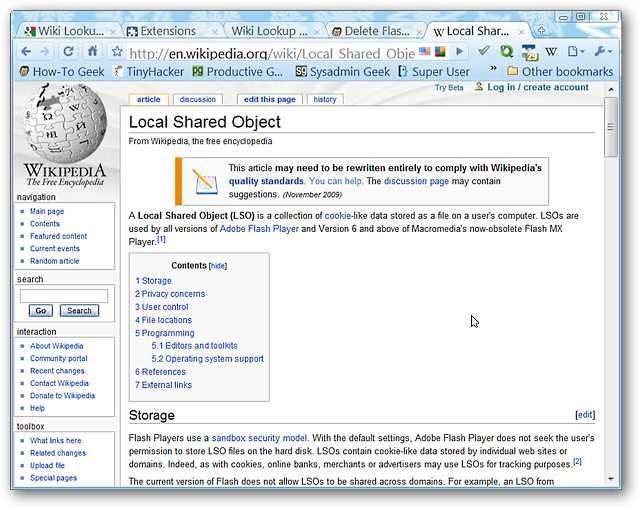This screenshot has height=508, width=640.
Task: Open the Super User bookmark
Action: [x=434, y=72]
